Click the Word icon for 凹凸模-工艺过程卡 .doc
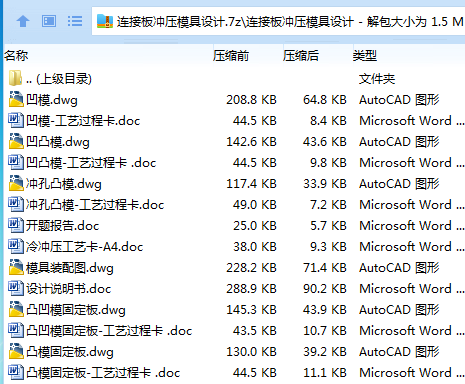The height and width of the screenshot is (384, 465). pos(16,162)
